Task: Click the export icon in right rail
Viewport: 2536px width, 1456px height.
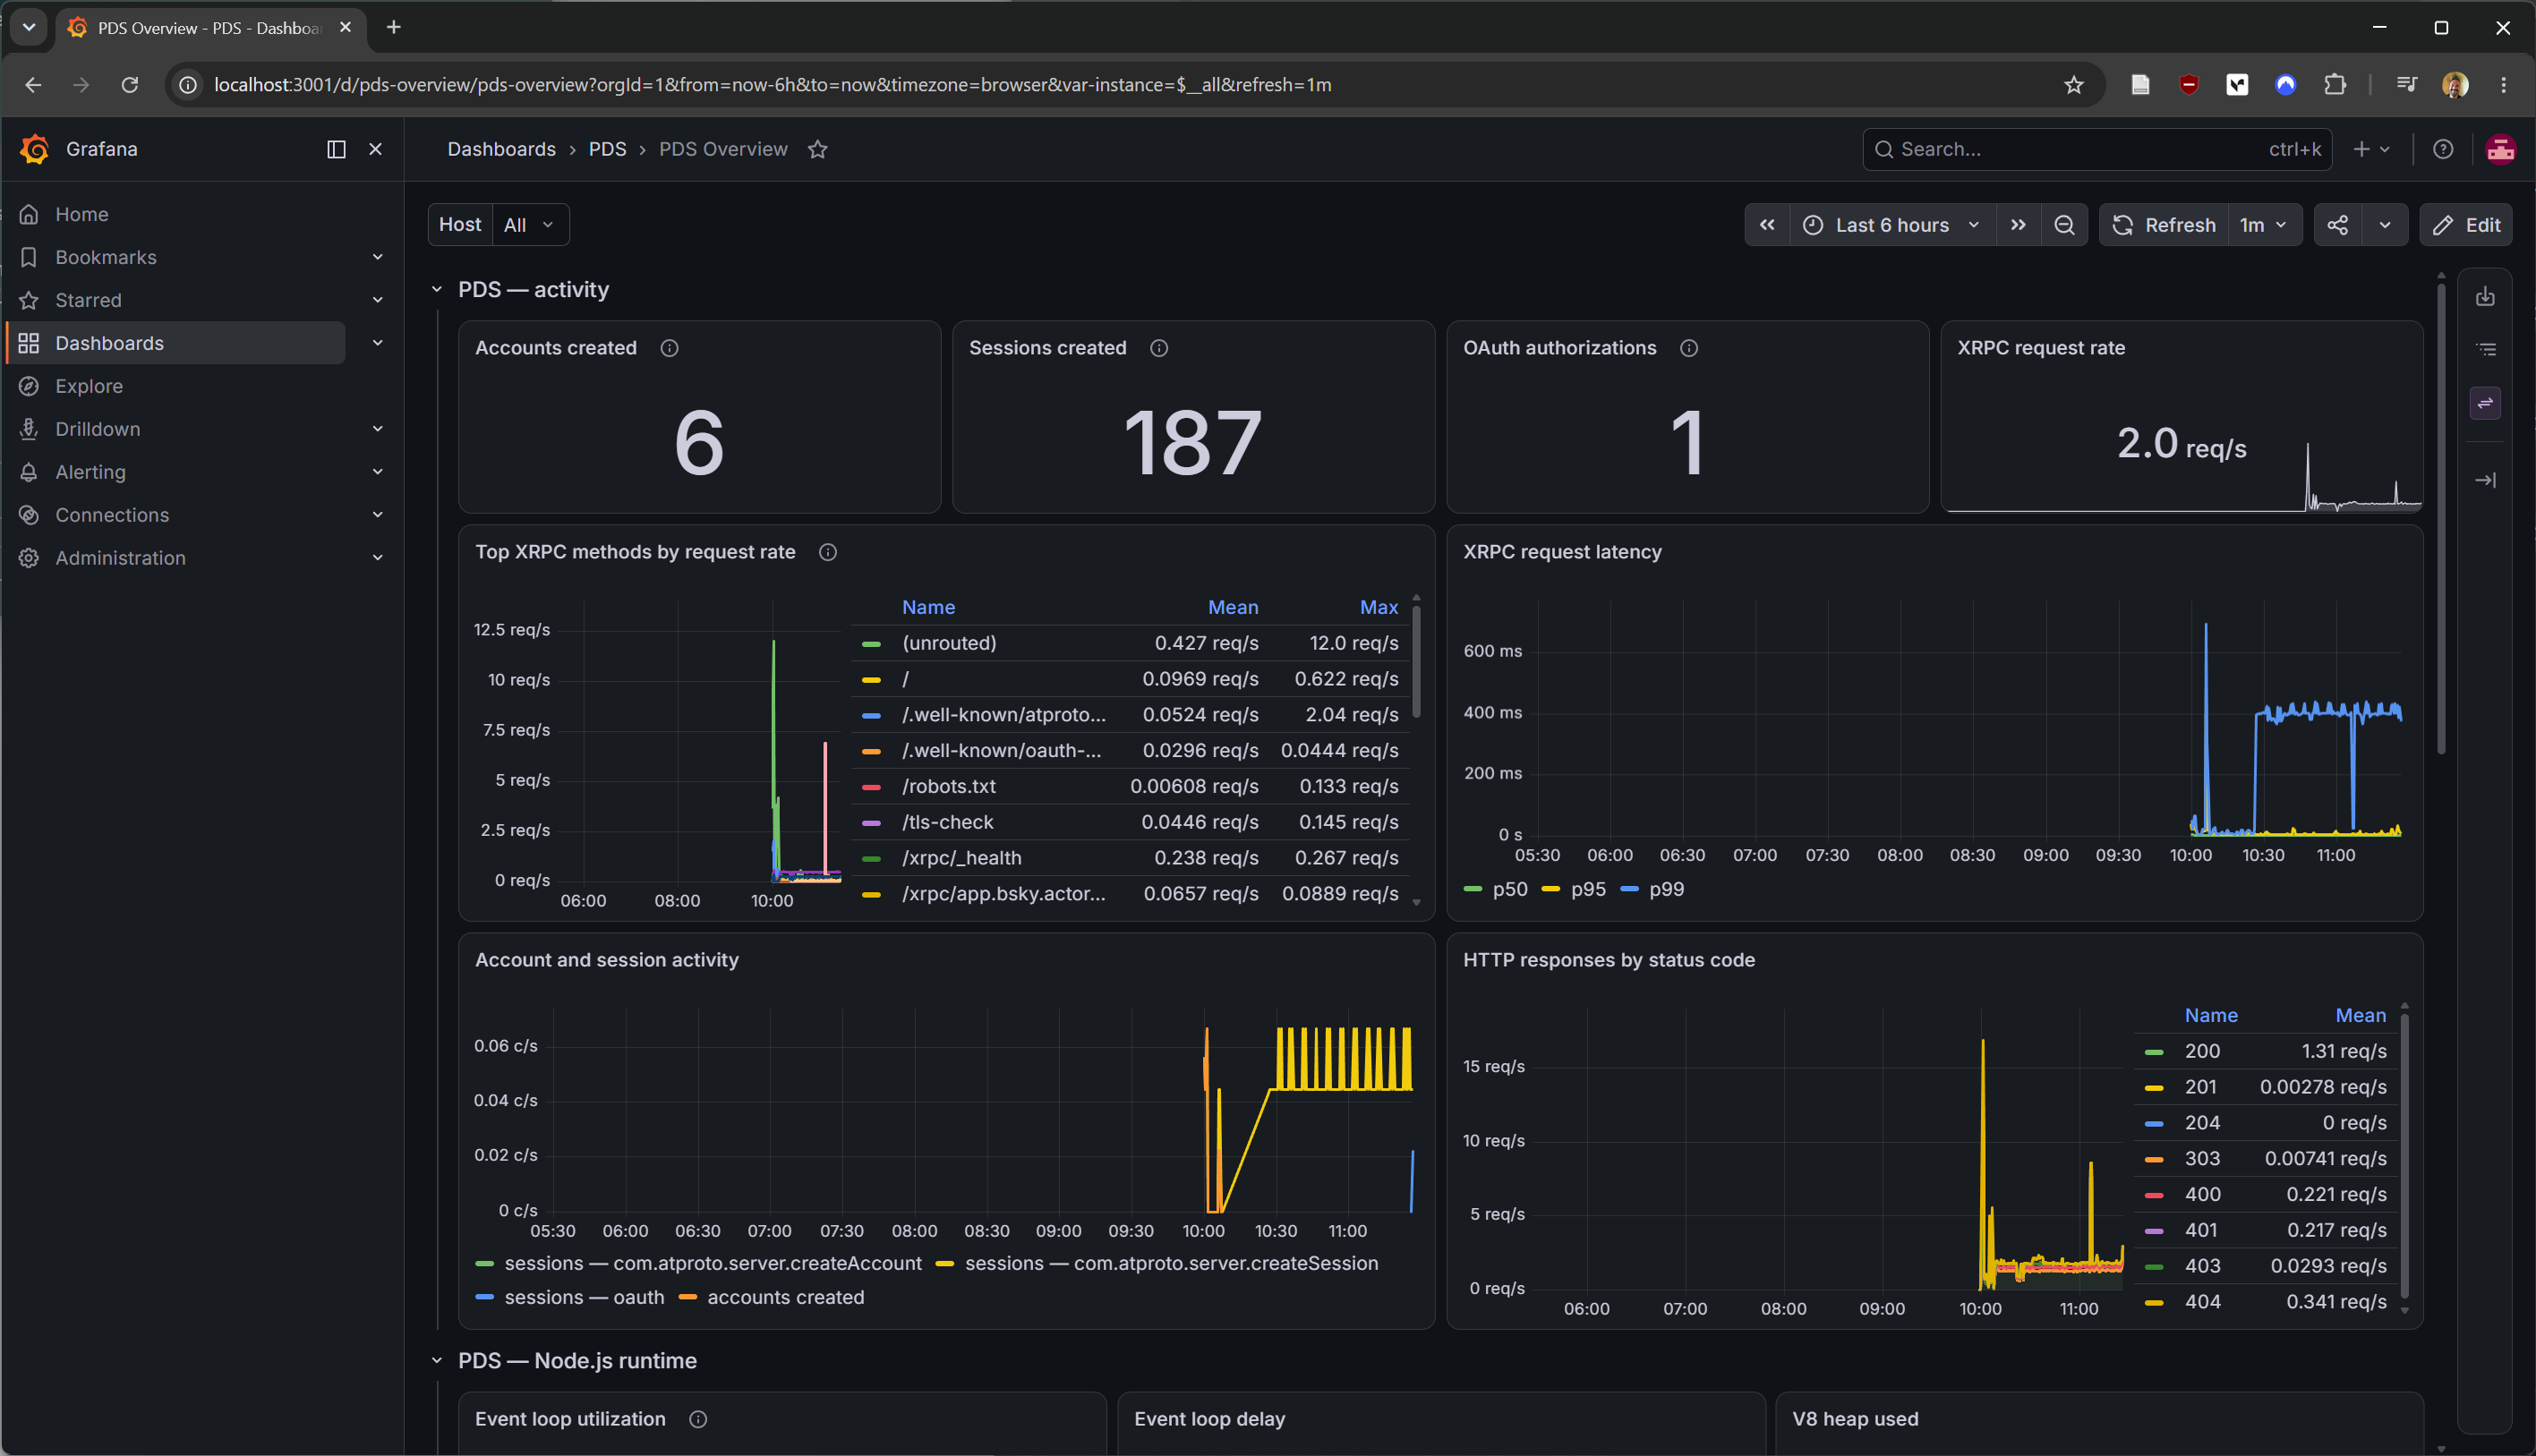Action: click(2485, 297)
